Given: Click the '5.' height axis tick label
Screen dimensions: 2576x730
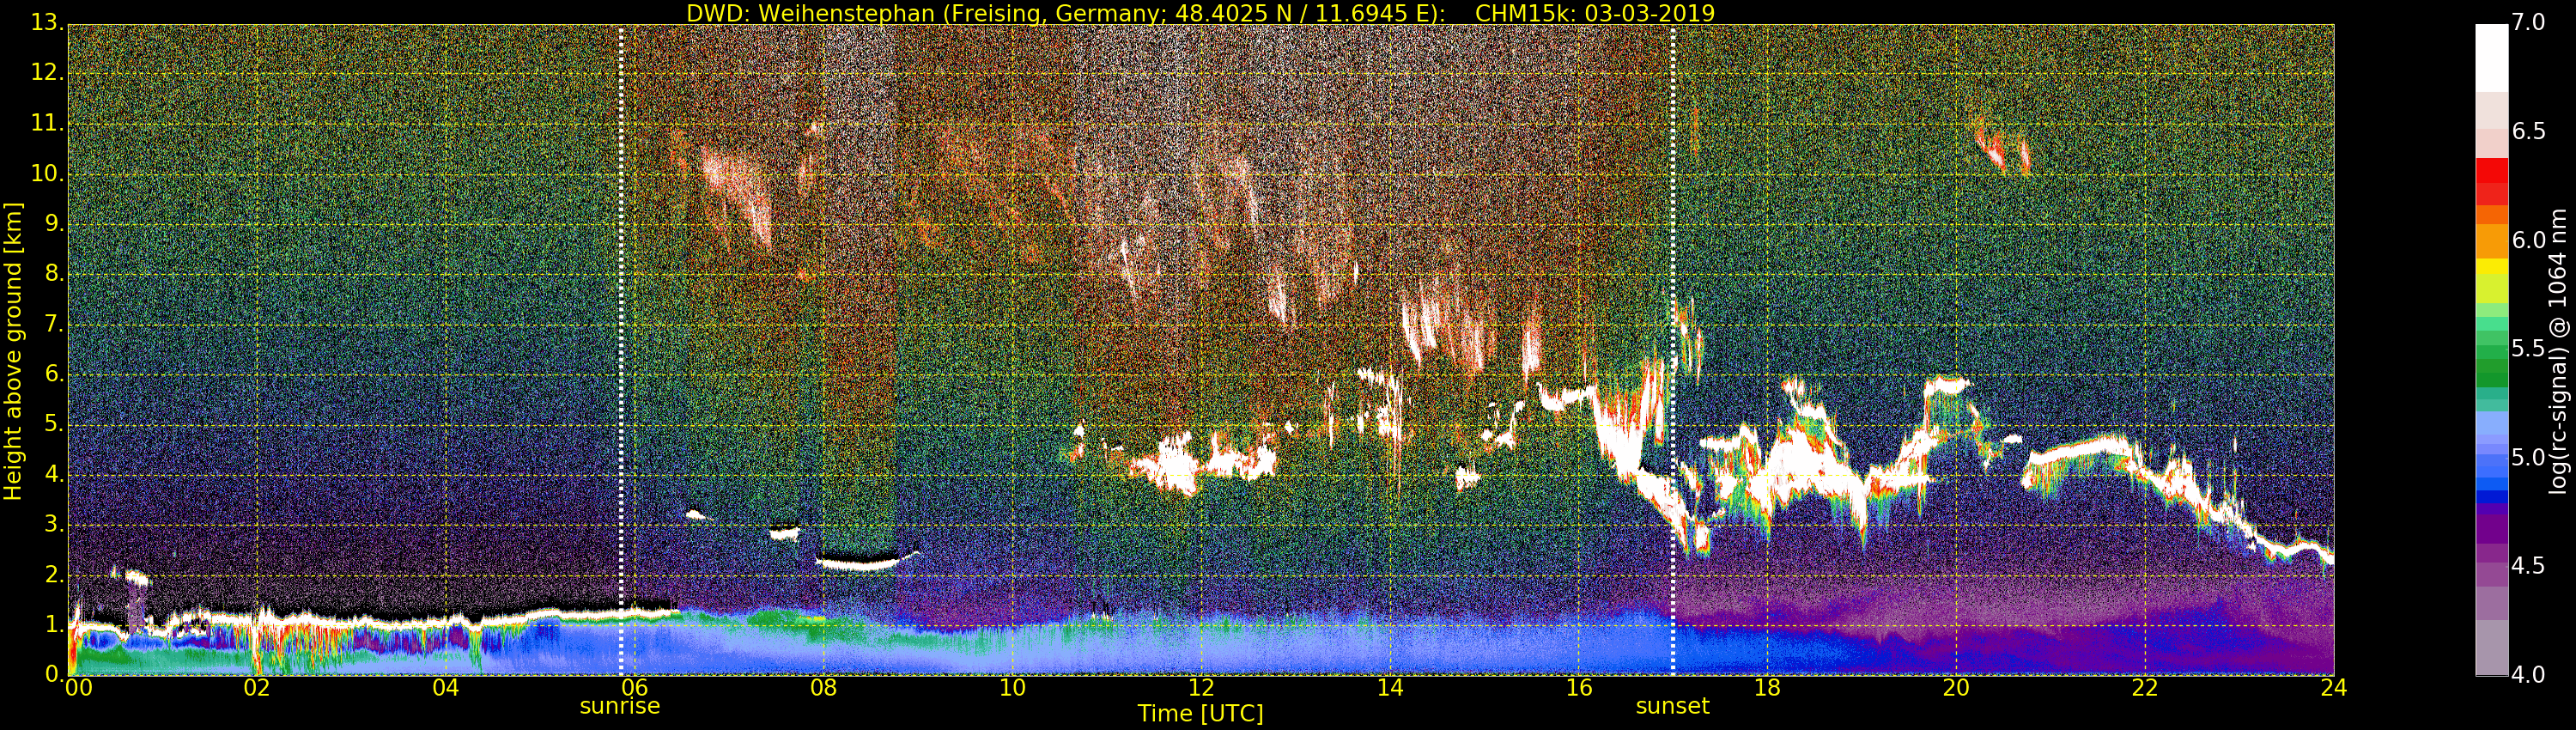Looking at the screenshot, I should tap(54, 424).
